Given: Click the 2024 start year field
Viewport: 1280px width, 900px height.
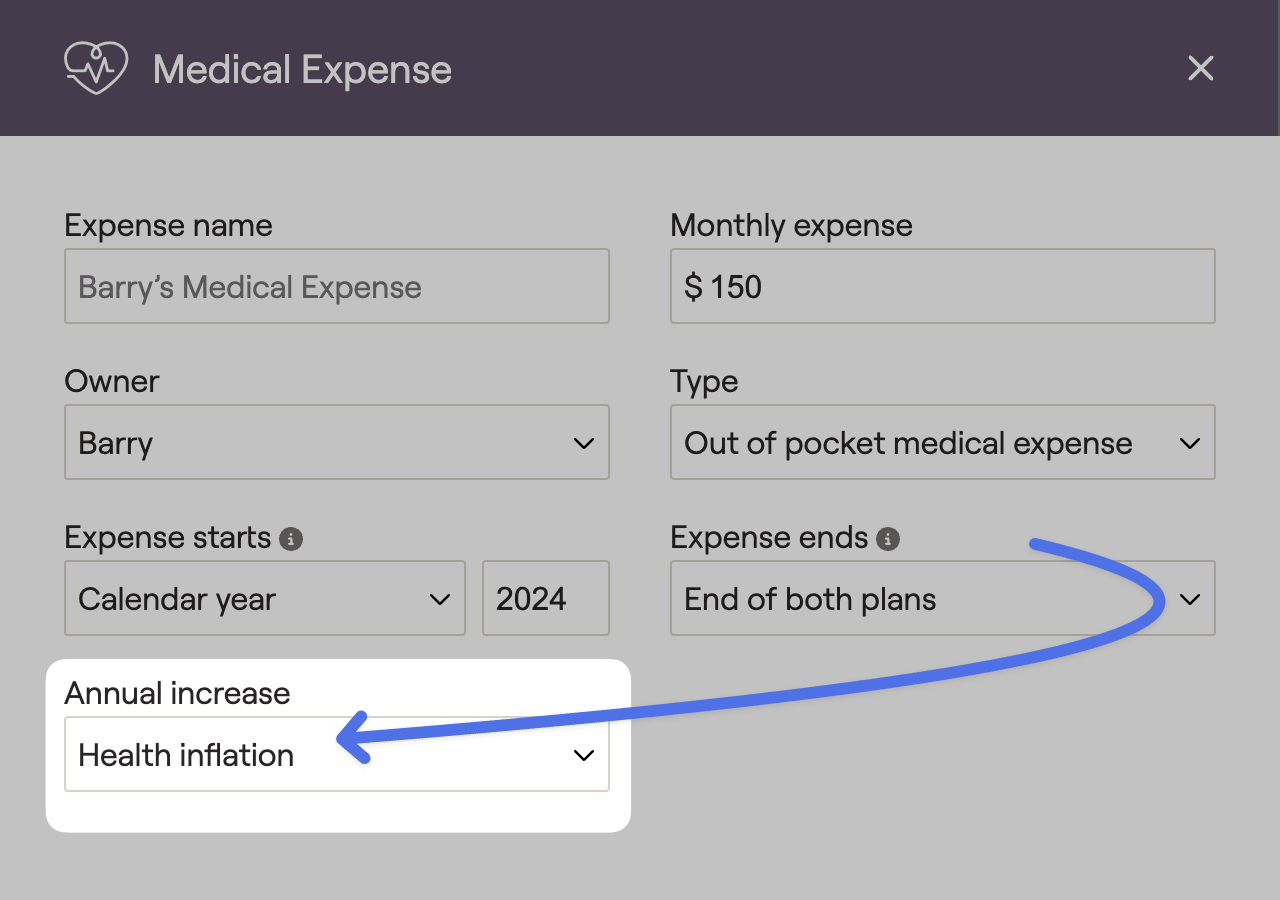Looking at the screenshot, I should [x=546, y=598].
